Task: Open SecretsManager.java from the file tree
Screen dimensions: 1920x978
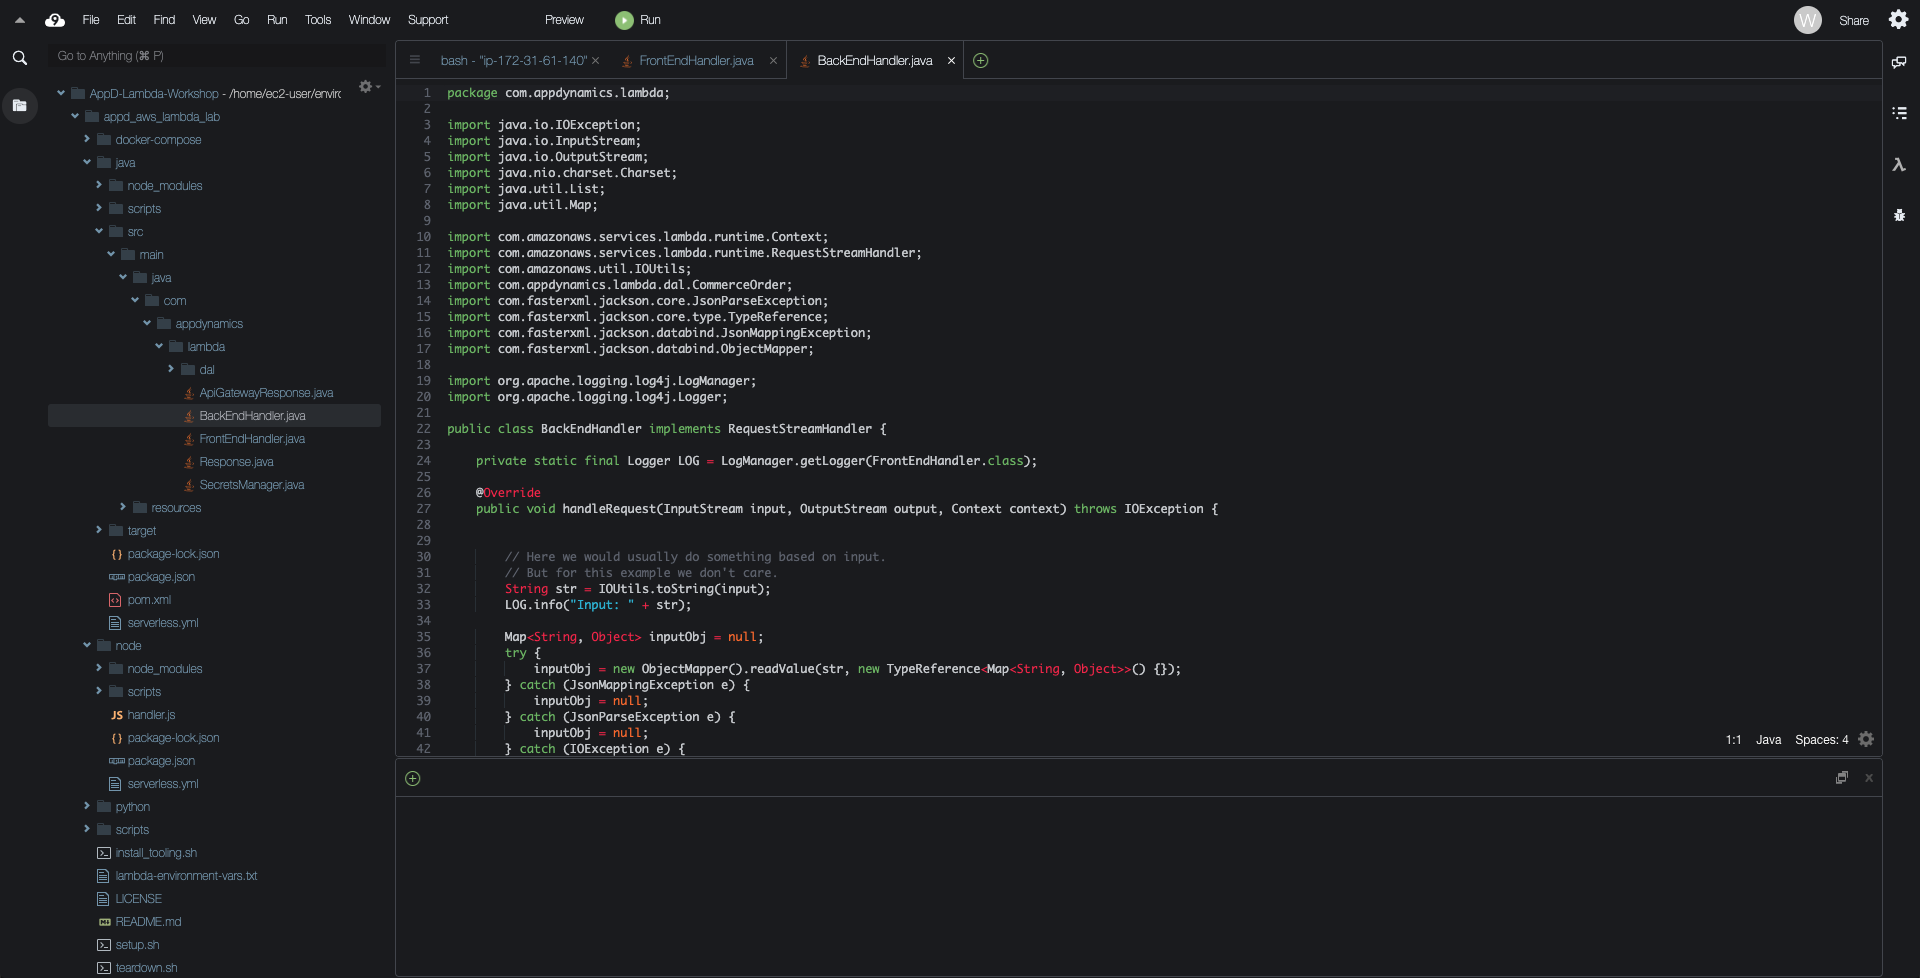Action: point(251,485)
